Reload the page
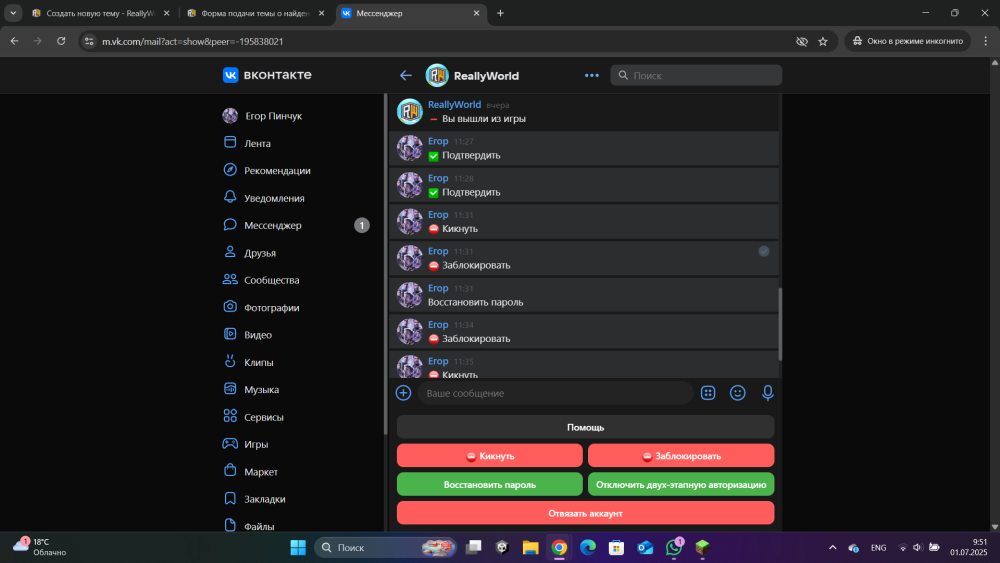Image resolution: width=1000 pixels, height=563 pixels. [x=61, y=41]
